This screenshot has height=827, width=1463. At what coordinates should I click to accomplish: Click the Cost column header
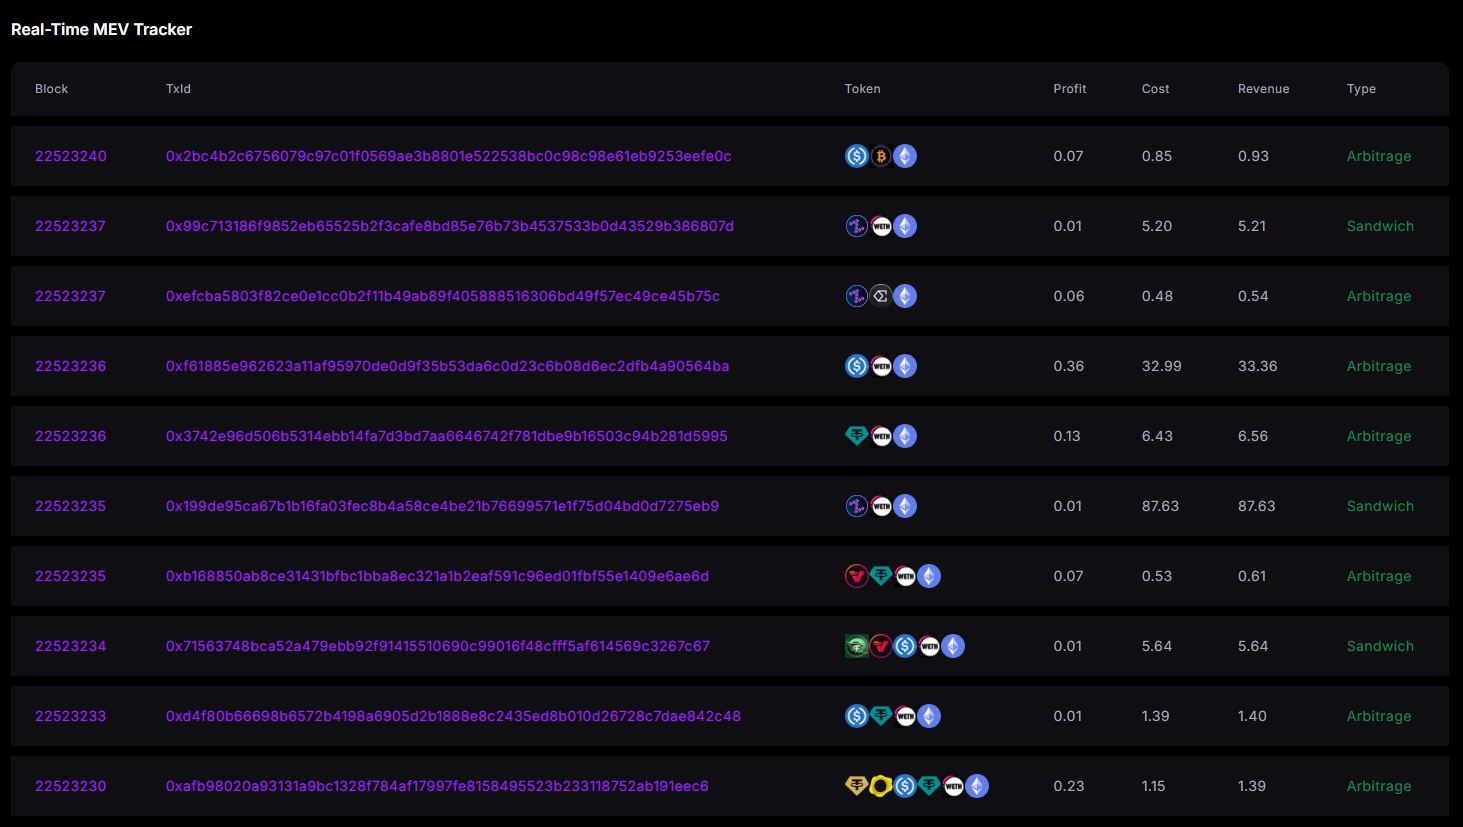pyautogui.click(x=1156, y=89)
